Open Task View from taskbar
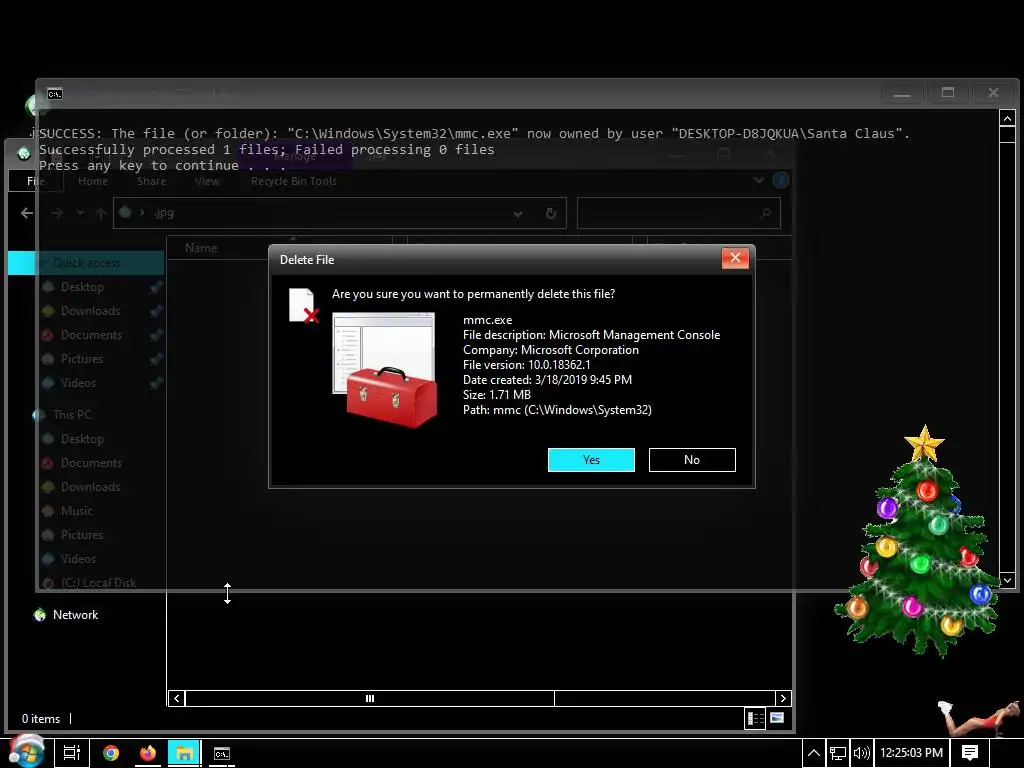This screenshot has height=768, width=1024. point(72,753)
